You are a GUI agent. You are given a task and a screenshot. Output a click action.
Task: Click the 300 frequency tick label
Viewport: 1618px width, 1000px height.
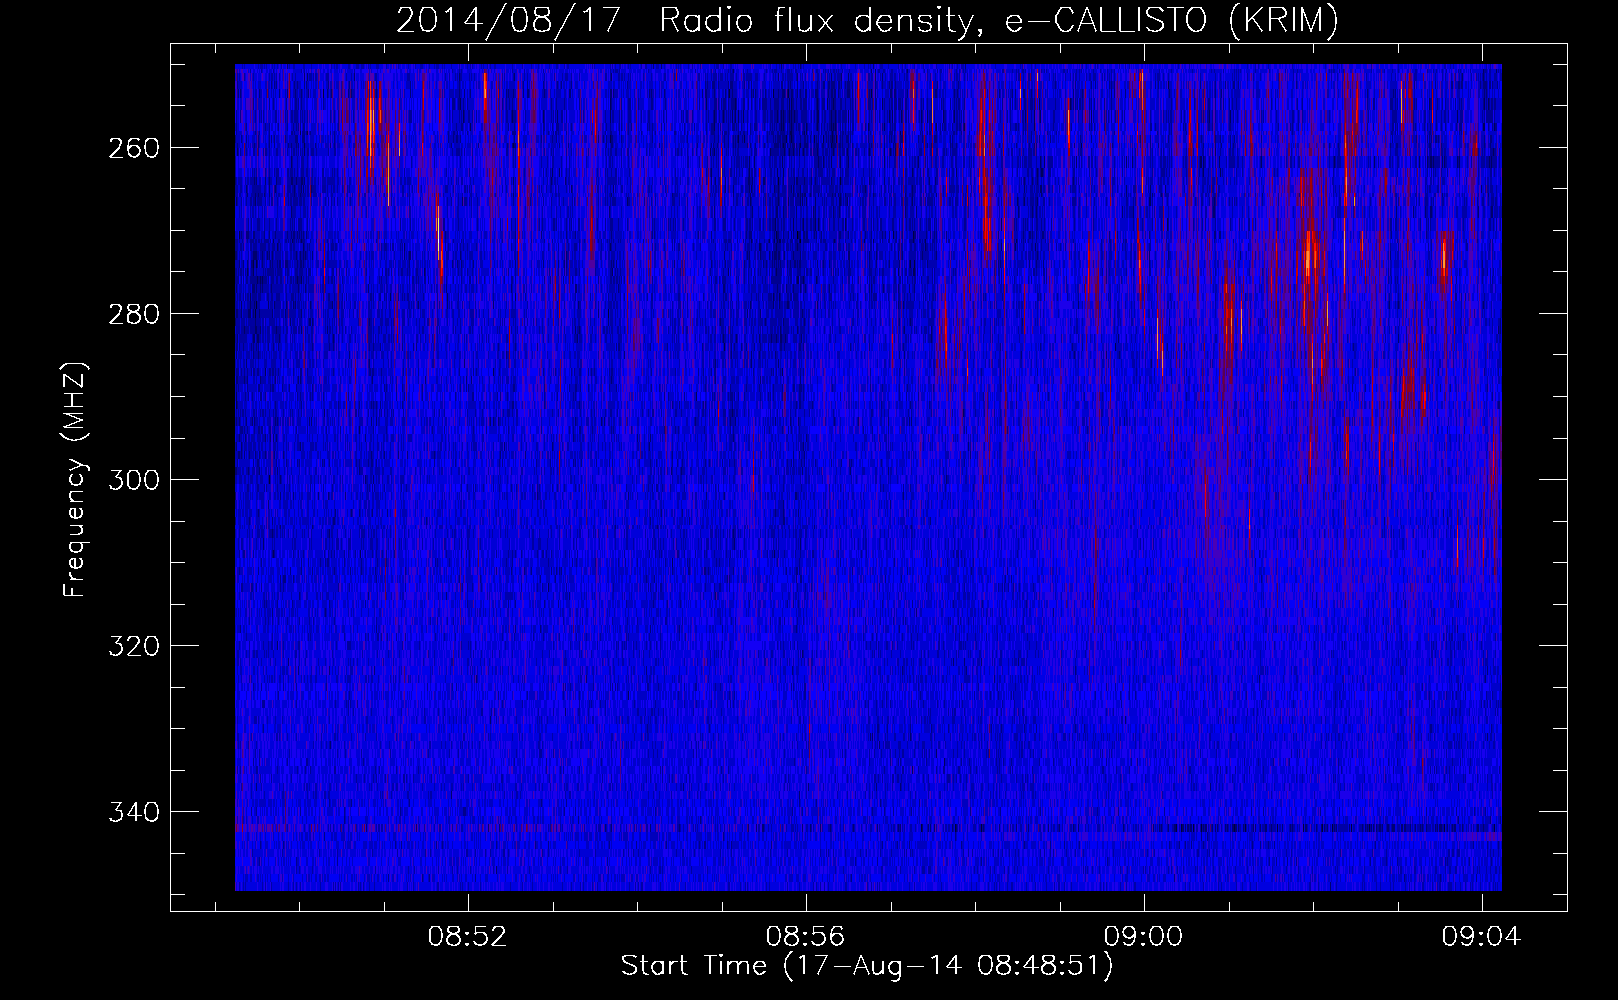(133, 480)
